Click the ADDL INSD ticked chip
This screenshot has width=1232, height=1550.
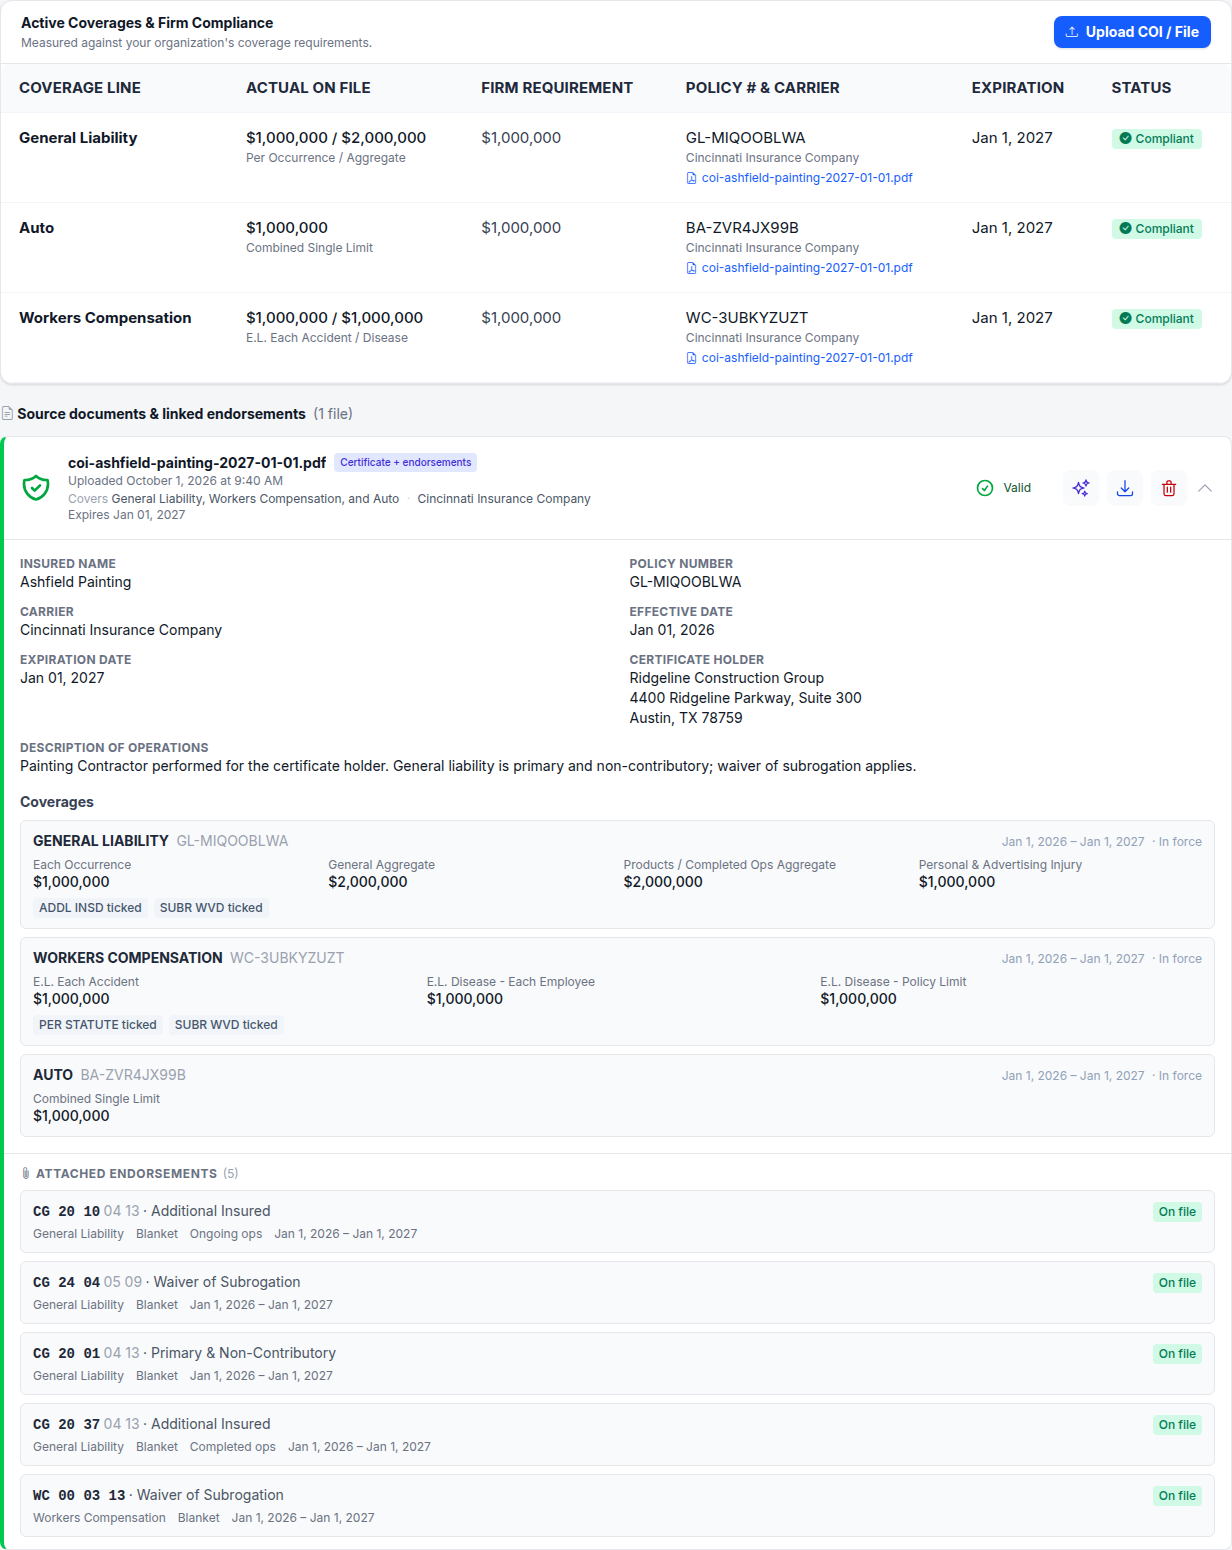coord(90,908)
